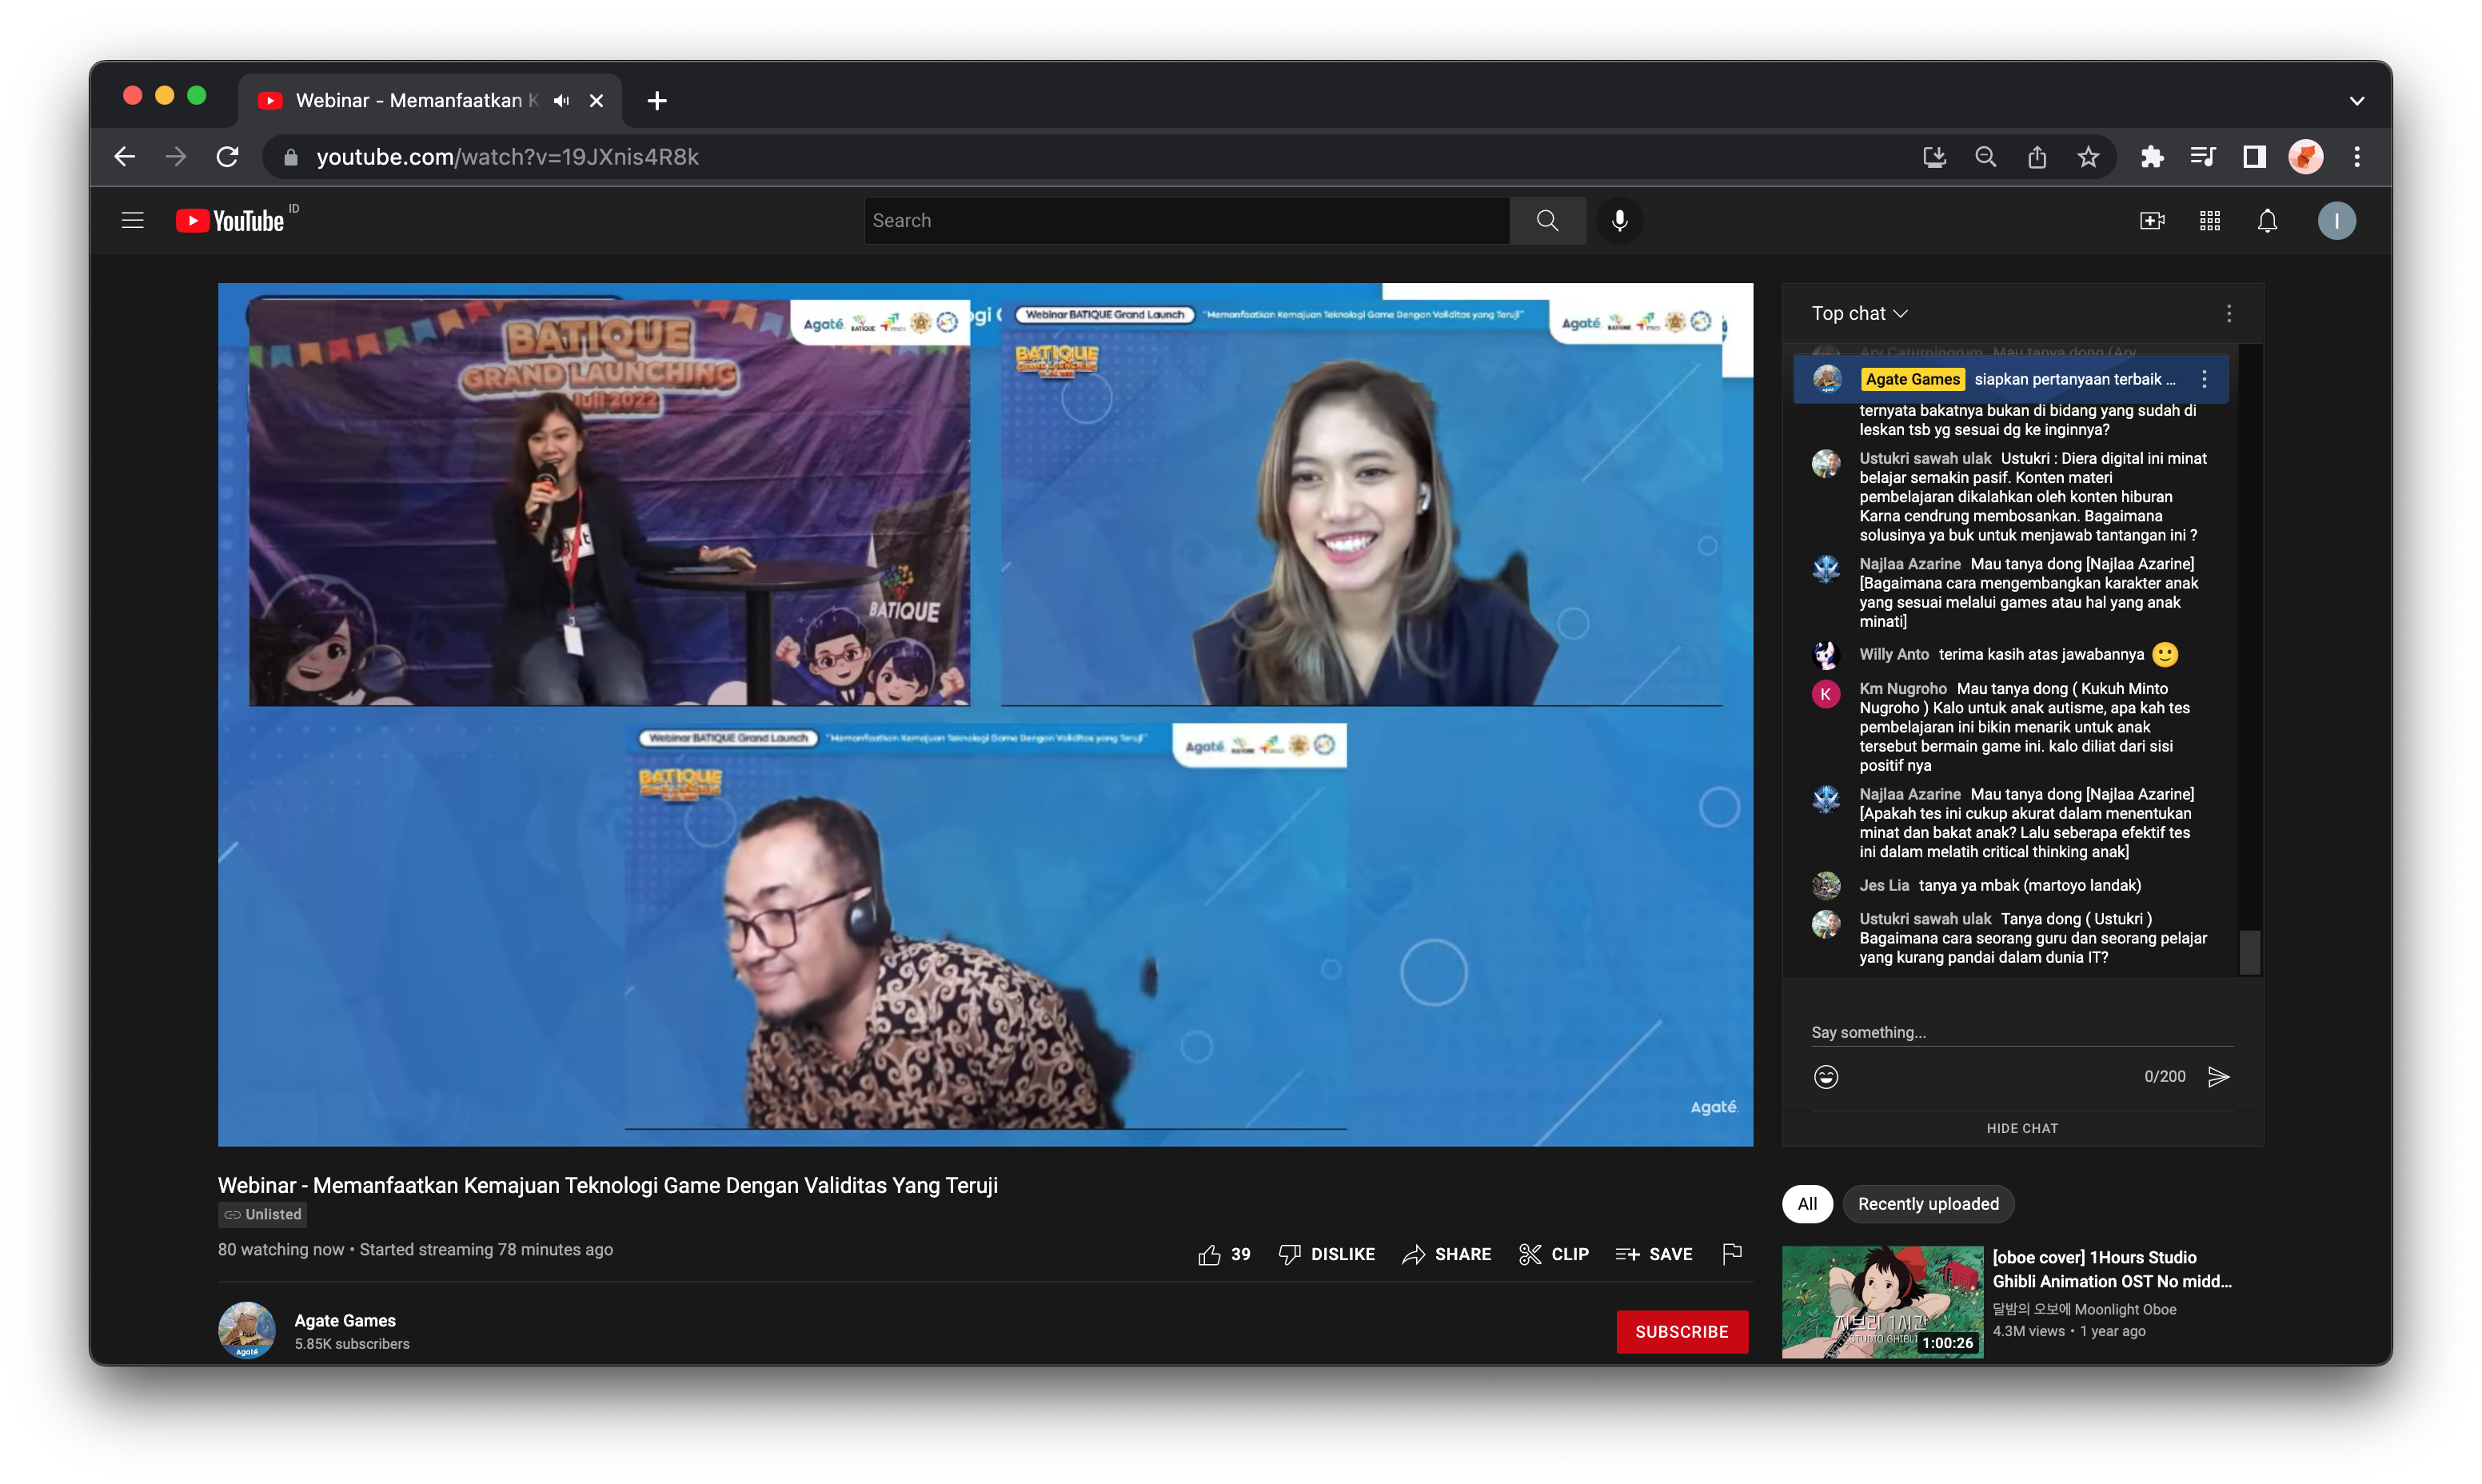
Task: Open the media controls icon in Chrome toolbar
Action: 2202,156
